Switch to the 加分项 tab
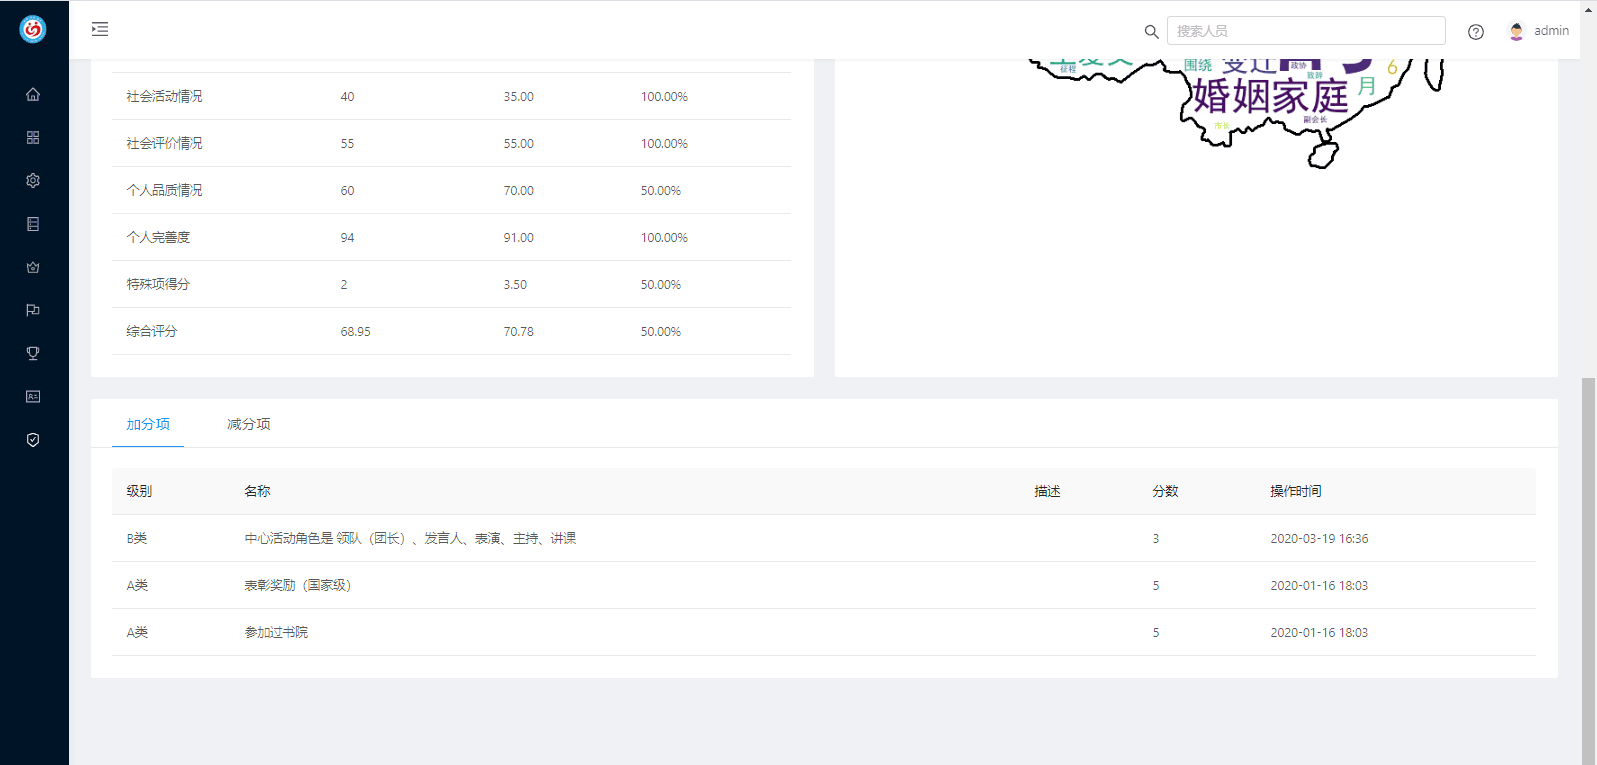Image resolution: width=1597 pixels, height=765 pixels. (148, 424)
